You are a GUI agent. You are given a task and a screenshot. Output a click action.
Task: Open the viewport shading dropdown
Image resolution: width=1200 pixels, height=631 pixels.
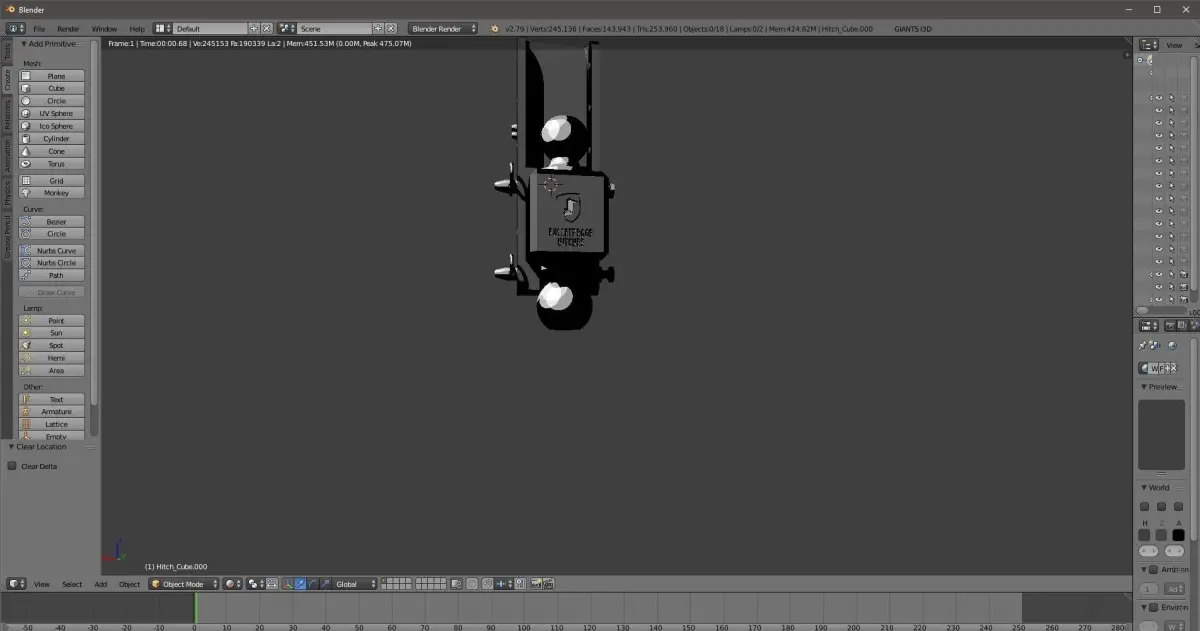click(x=235, y=584)
